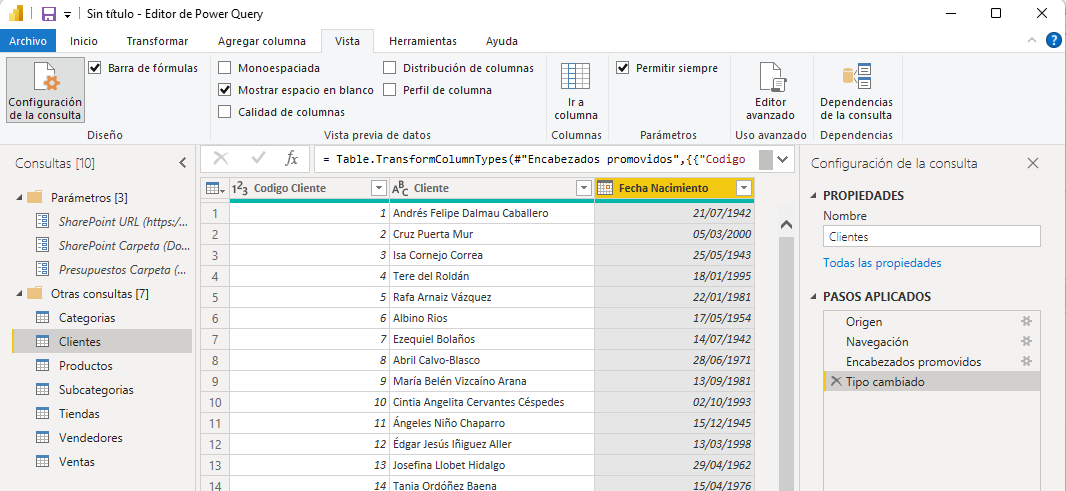This screenshot has width=1066, height=491.
Task: Enable Monoespaciada checkbox
Action: pyautogui.click(x=224, y=68)
